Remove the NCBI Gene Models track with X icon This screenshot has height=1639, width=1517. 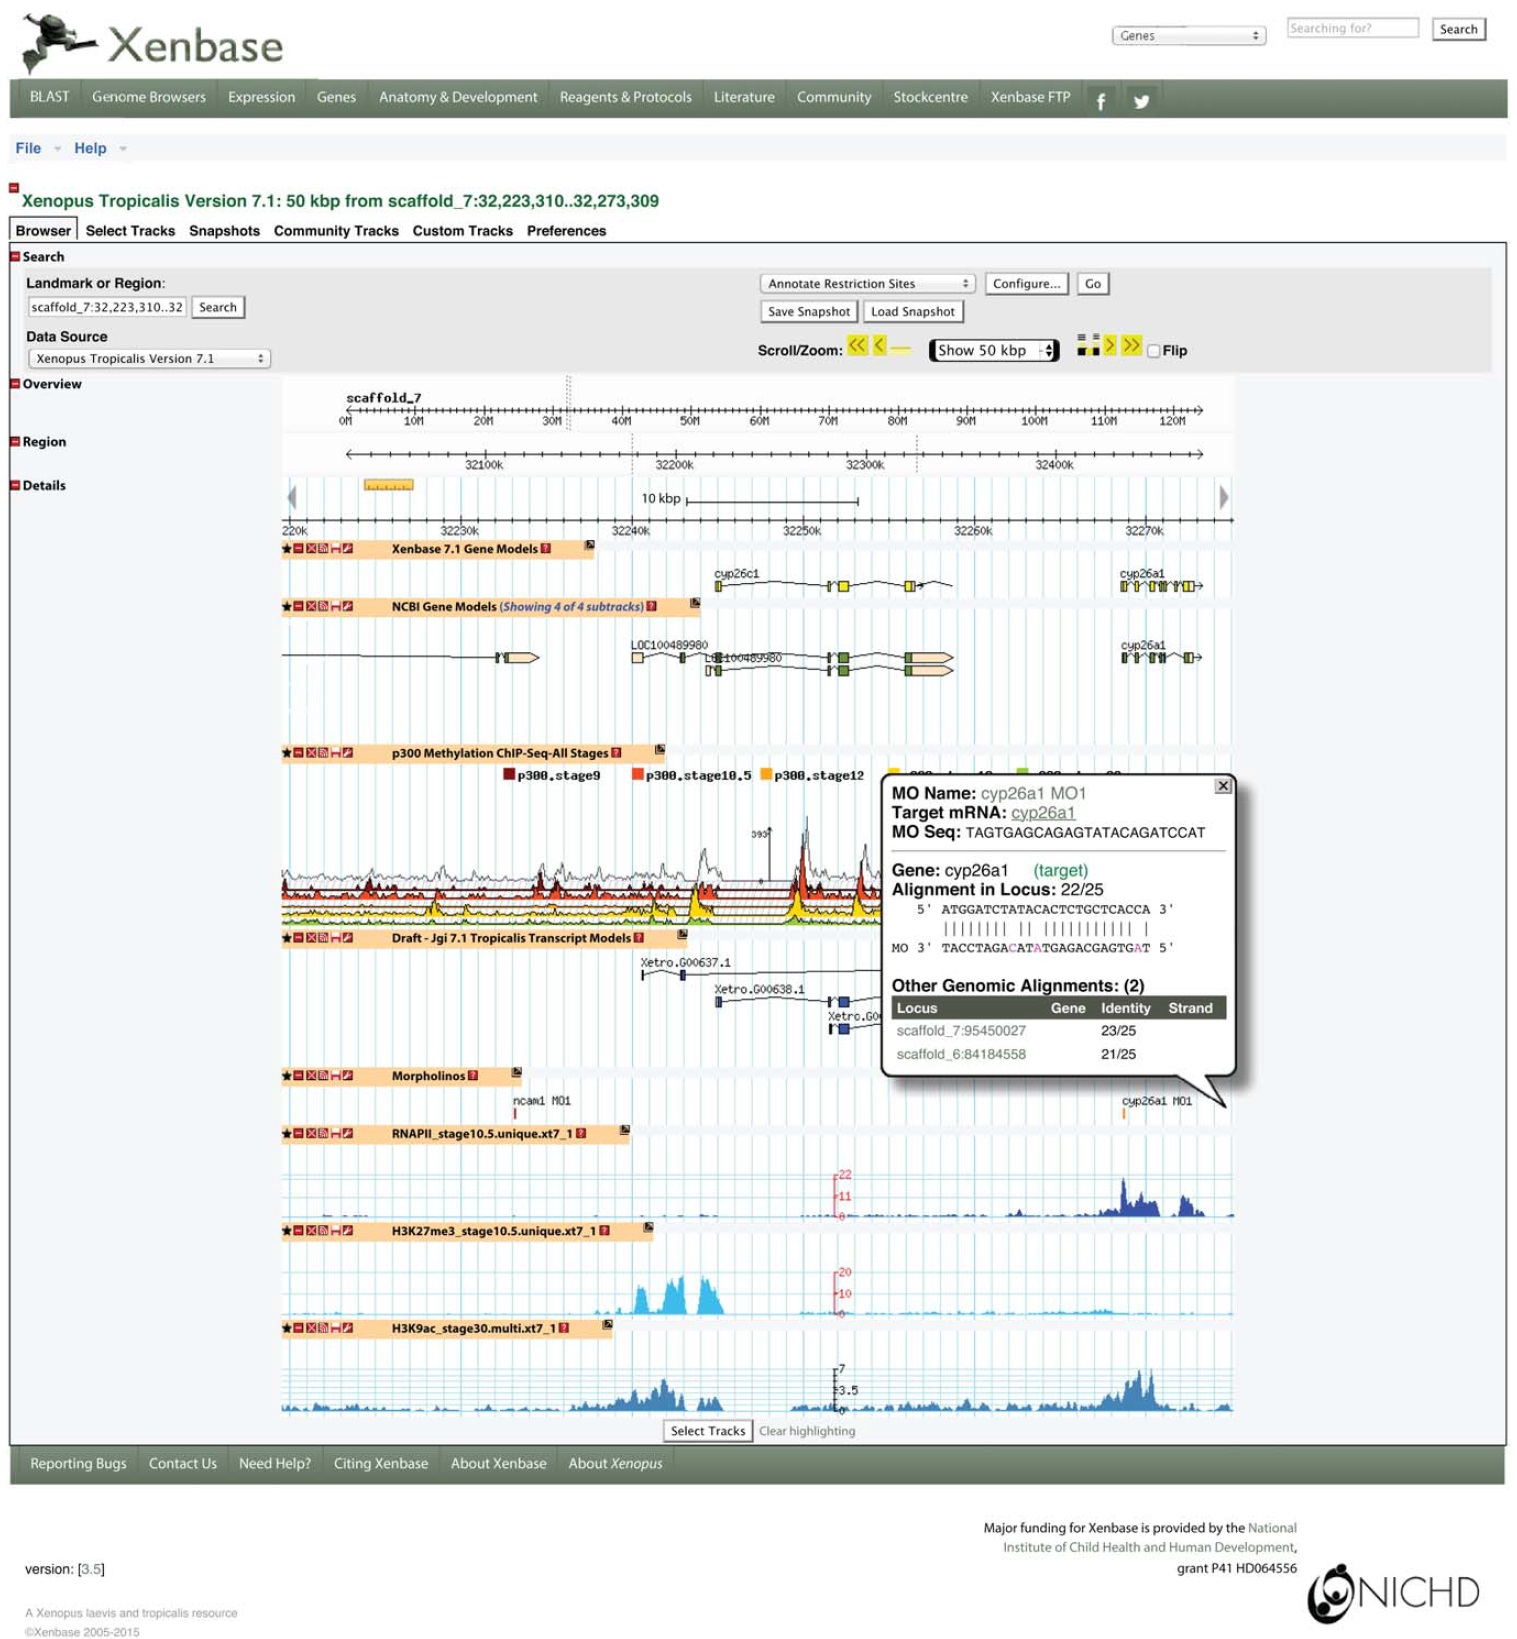pos(311,607)
